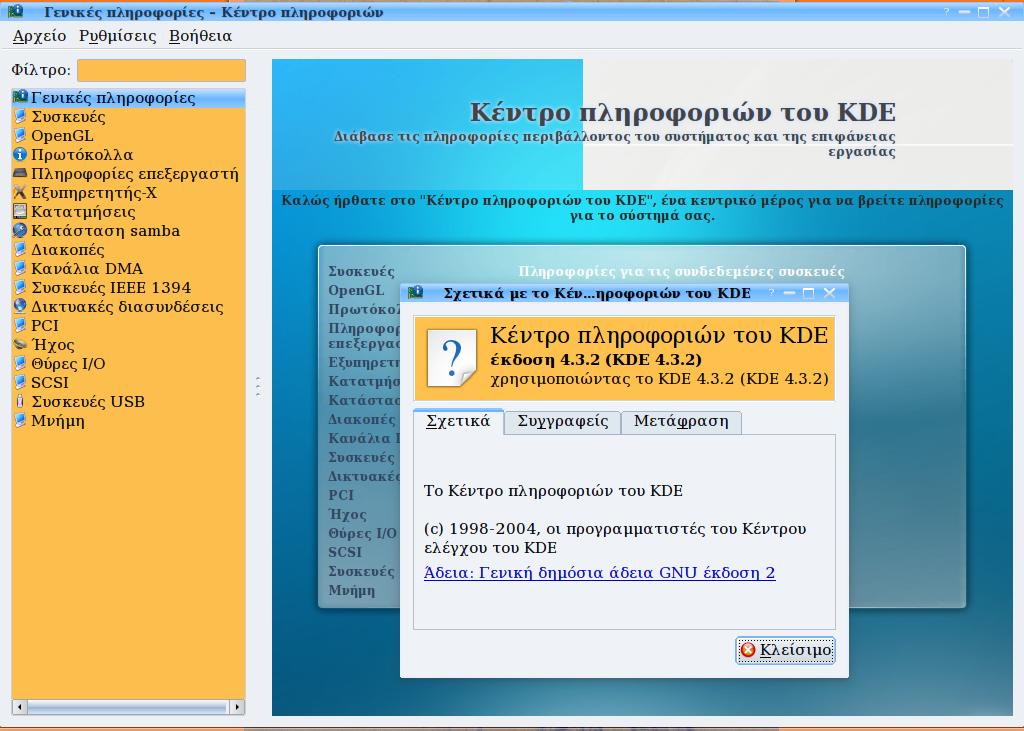Screen dimensions: 1024x731
Task: Click the Κλείσιμο button
Action: (785, 650)
